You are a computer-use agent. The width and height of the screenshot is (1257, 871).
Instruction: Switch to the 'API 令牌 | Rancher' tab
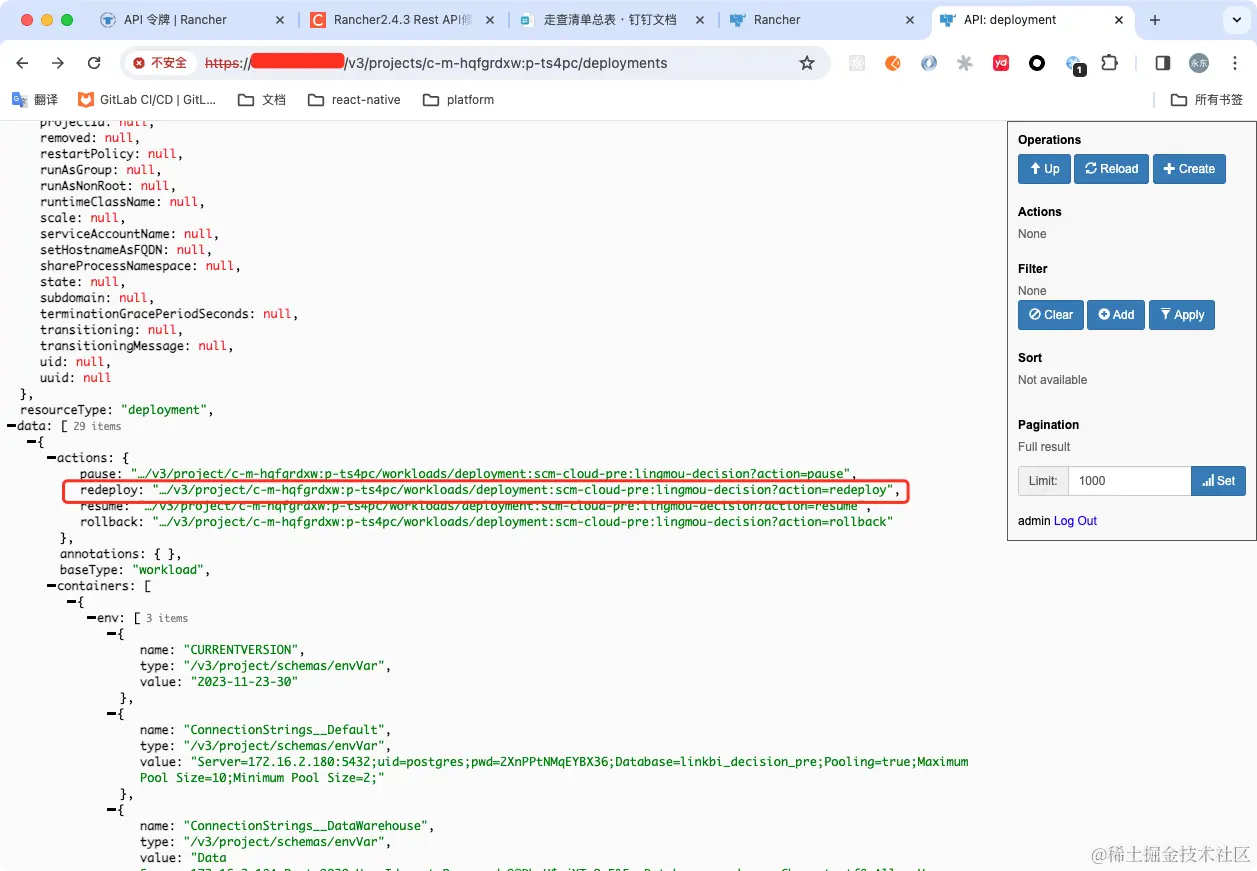(194, 20)
